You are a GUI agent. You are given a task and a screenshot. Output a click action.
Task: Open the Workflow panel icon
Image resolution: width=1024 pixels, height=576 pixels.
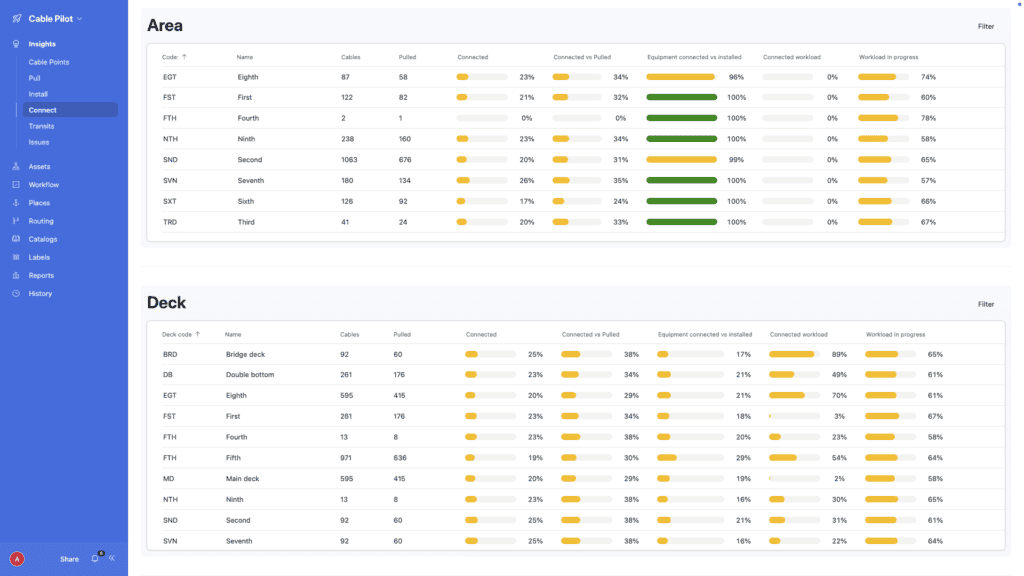click(x=14, y=184)
